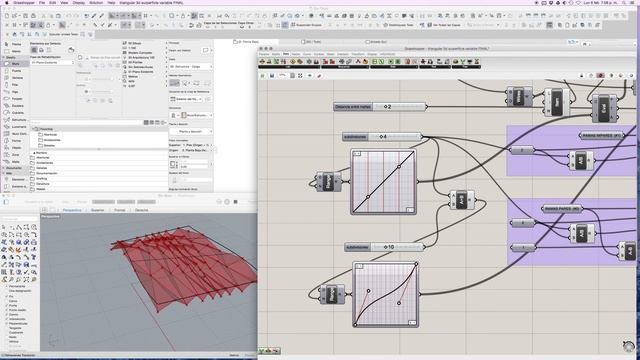Image resolution: width=640 pixels, height=360 pixels.
Task: Click the Print icon in ArchiCAD toolbar
Action: [x=33, y=16]
